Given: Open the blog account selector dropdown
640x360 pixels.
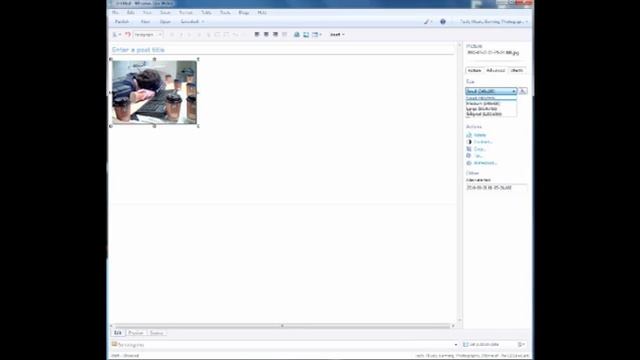Looking at the screenshot, I should [494, 22].
